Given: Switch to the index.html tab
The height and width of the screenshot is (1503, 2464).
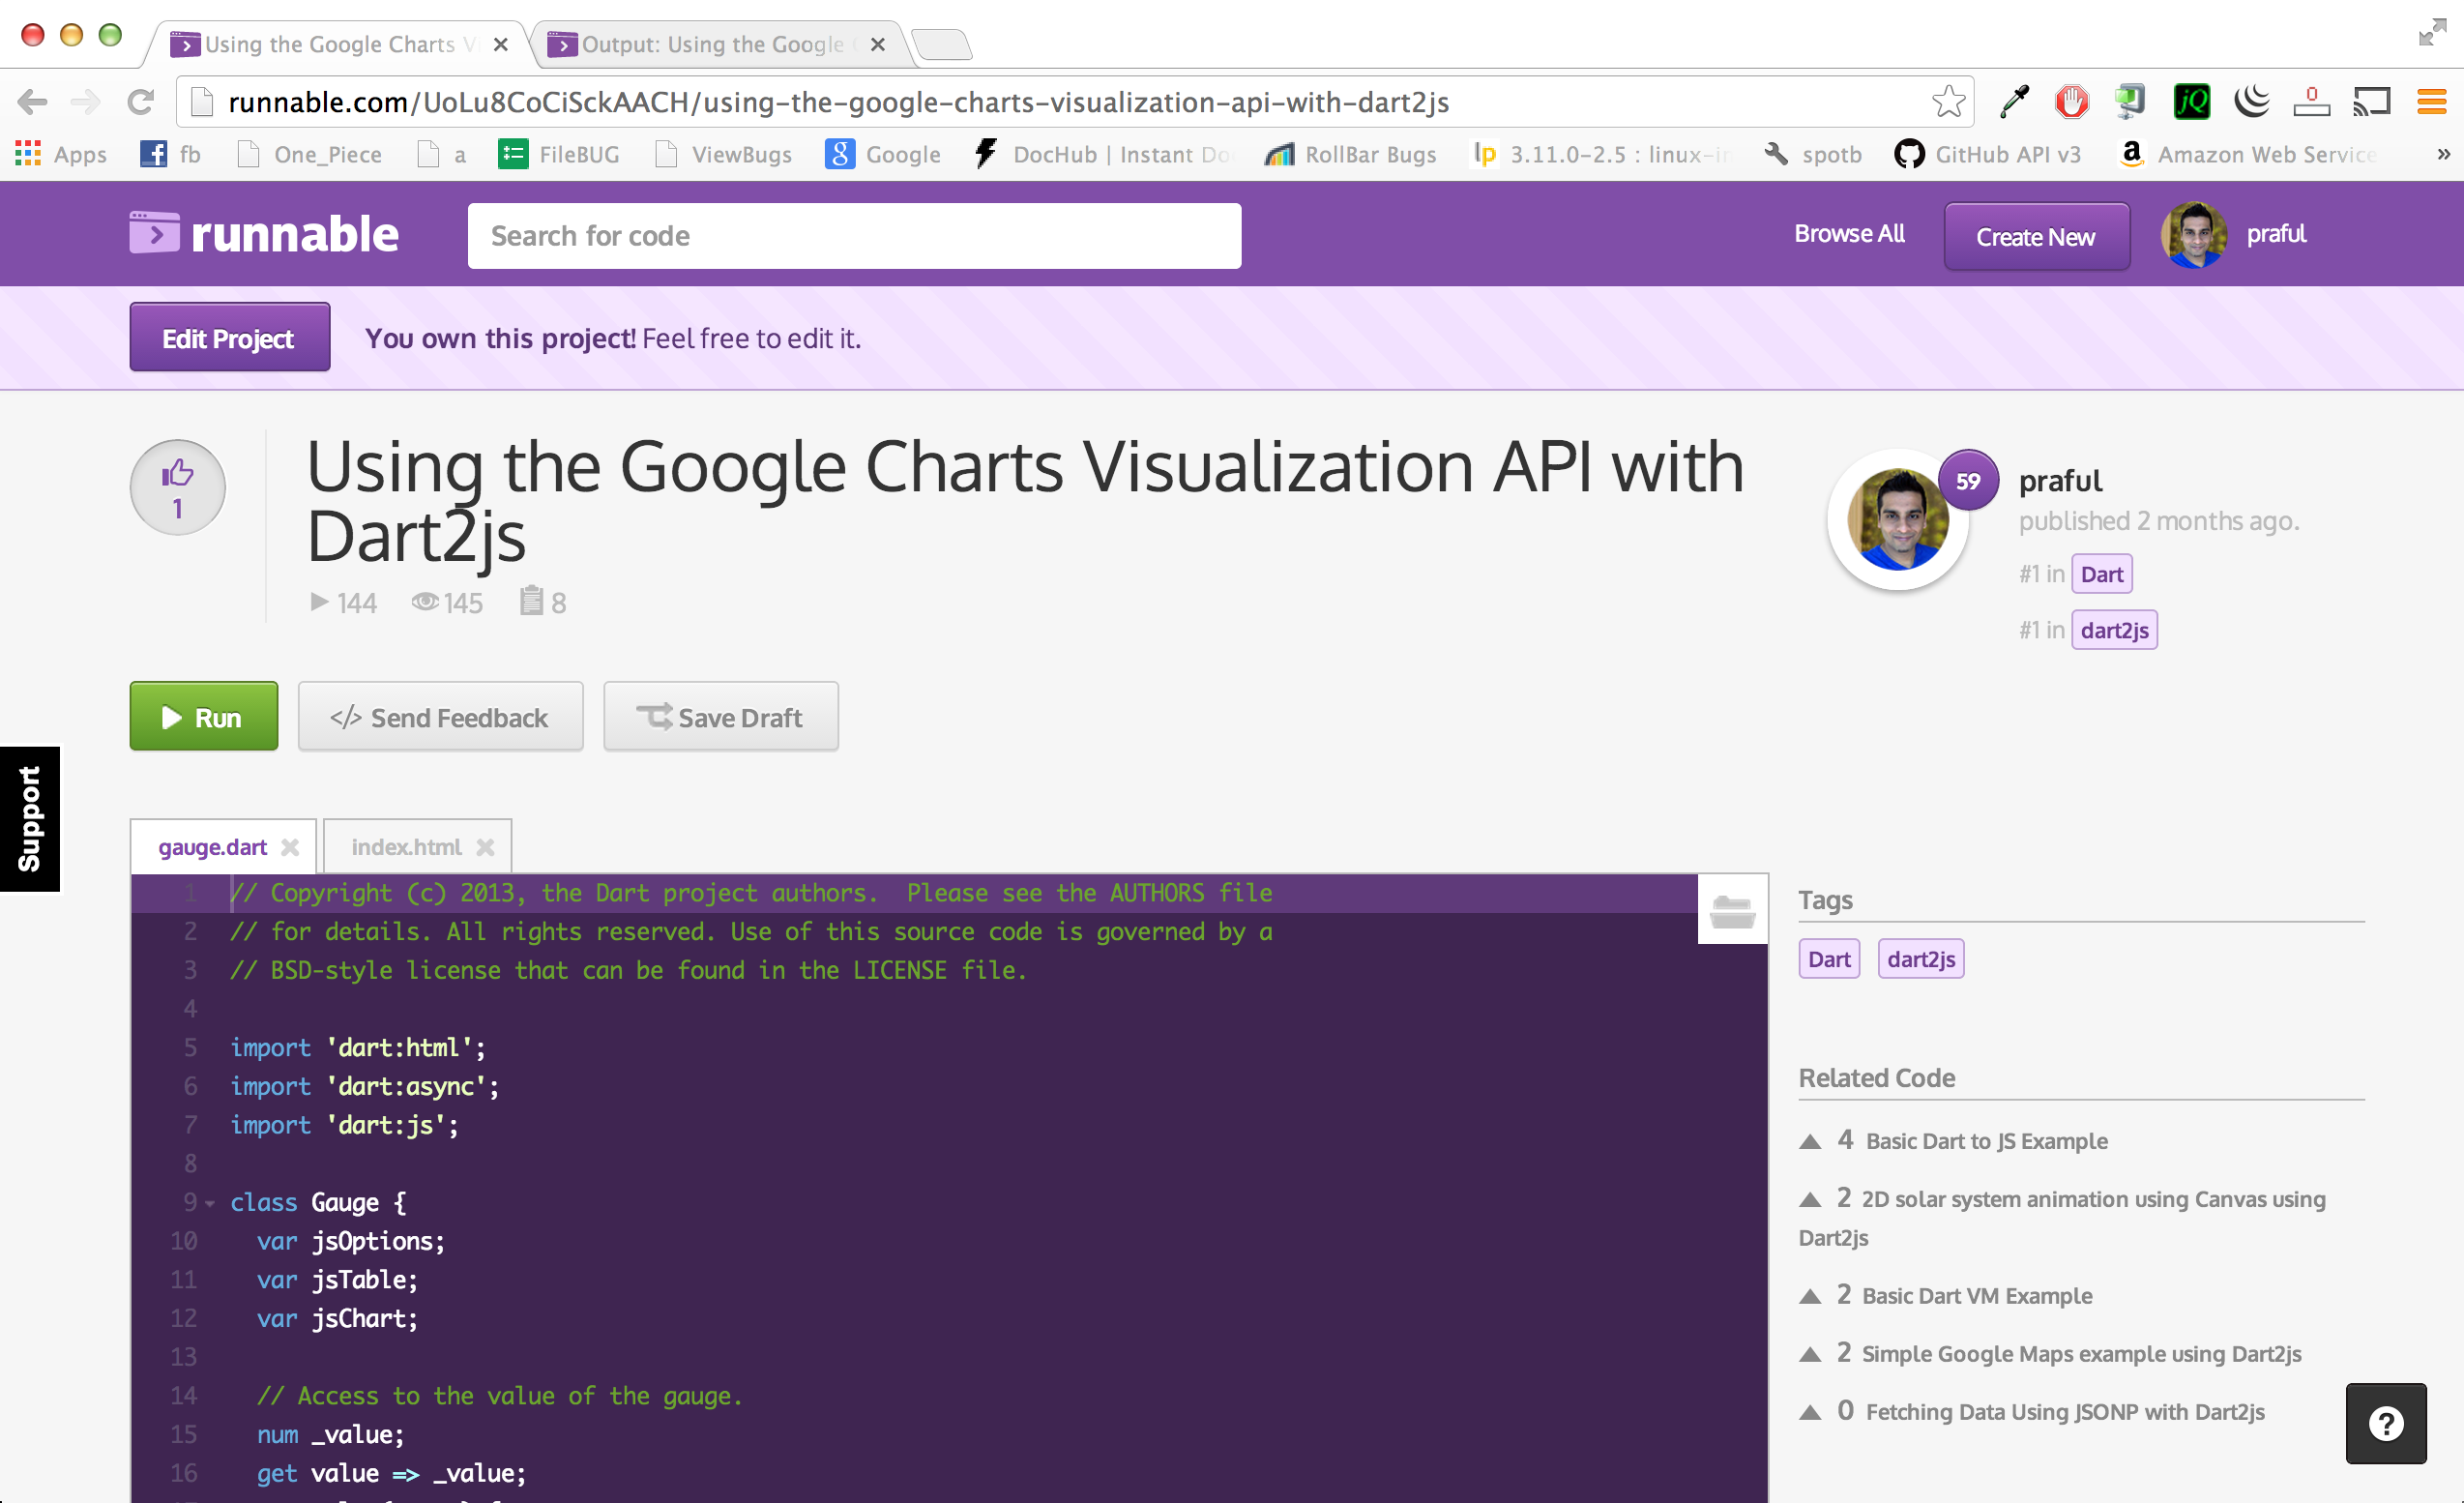Looking at the screenshot, I should click(406, 847).
